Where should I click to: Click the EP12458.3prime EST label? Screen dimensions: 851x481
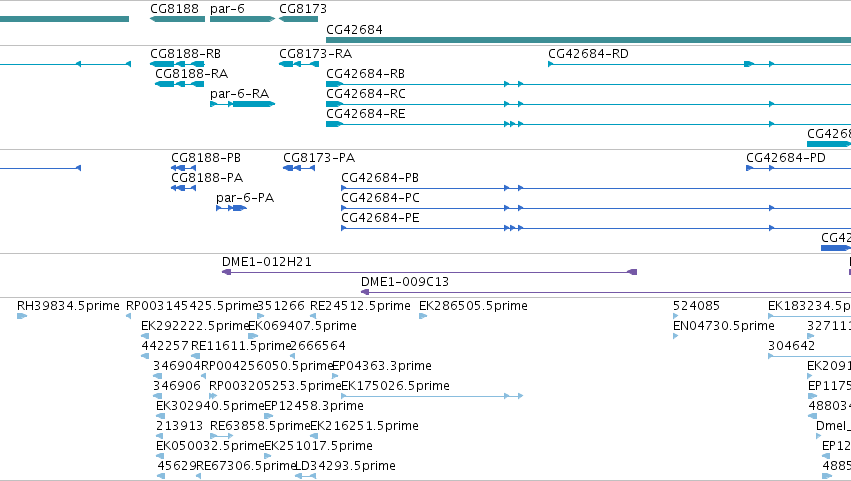pos(314,407)
